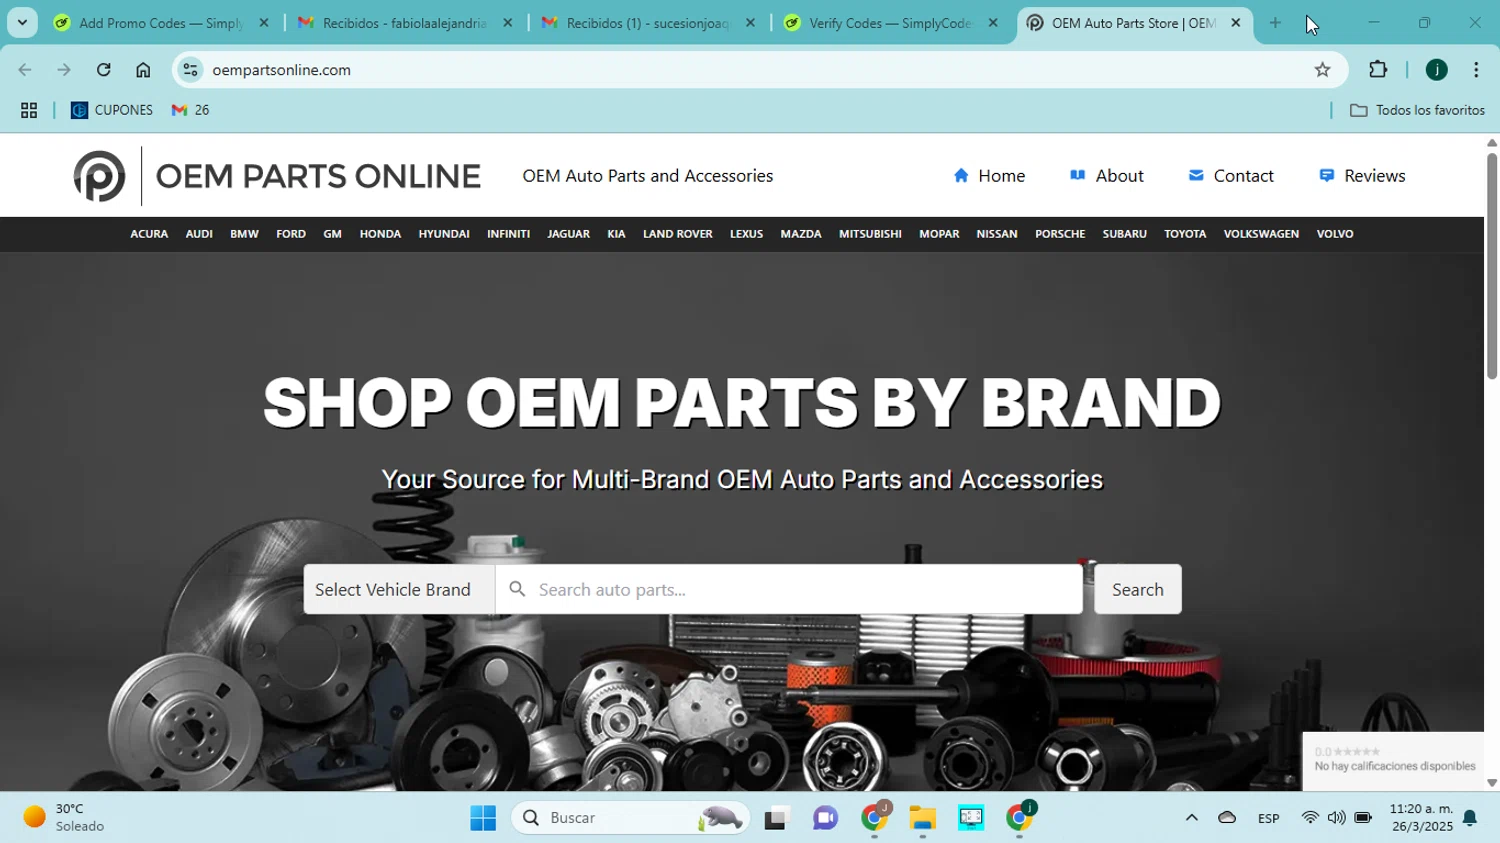Open the tab search dropdown arrow
The width and height of the screenshot is (1500, 843).
tap(22, 23)
